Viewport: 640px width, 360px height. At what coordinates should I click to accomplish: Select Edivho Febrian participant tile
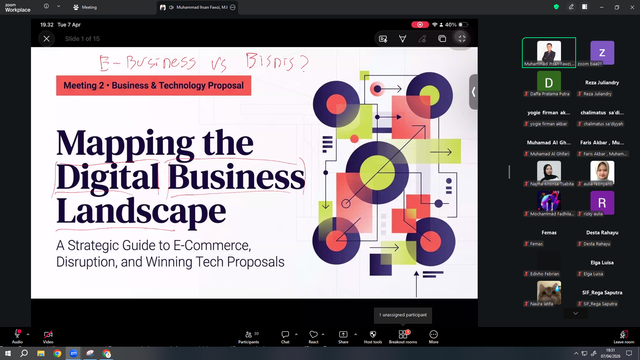pos(549,263)
